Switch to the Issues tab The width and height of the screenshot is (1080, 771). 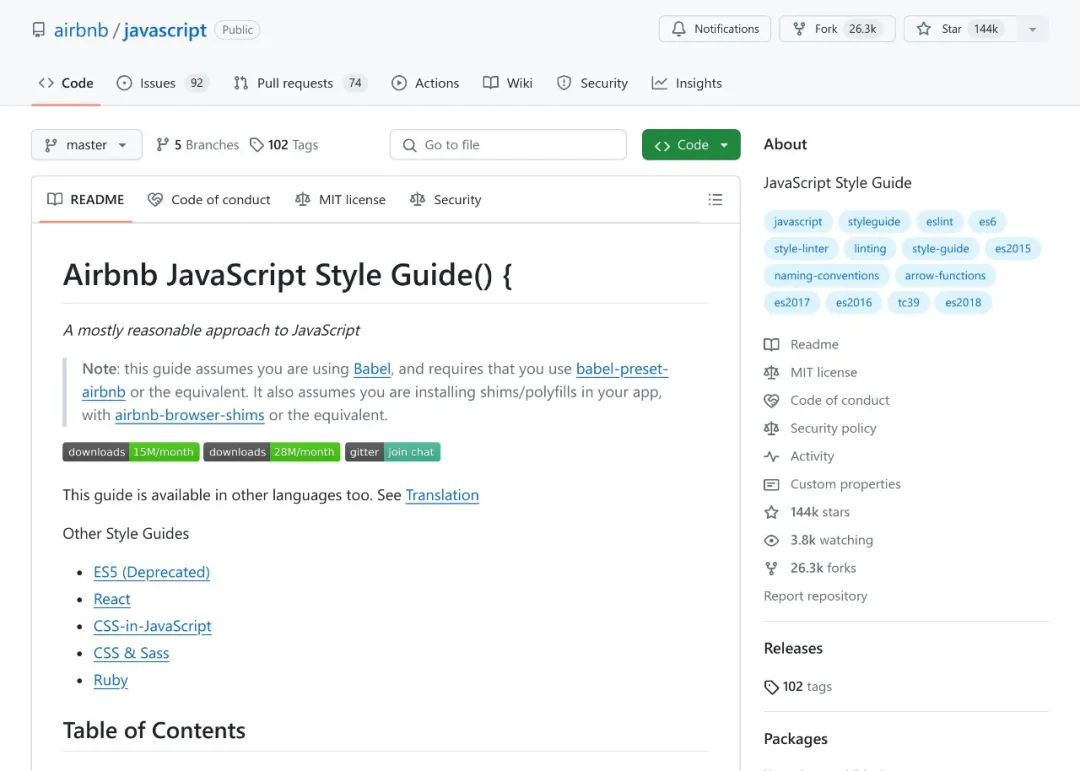tap(162, 83)
